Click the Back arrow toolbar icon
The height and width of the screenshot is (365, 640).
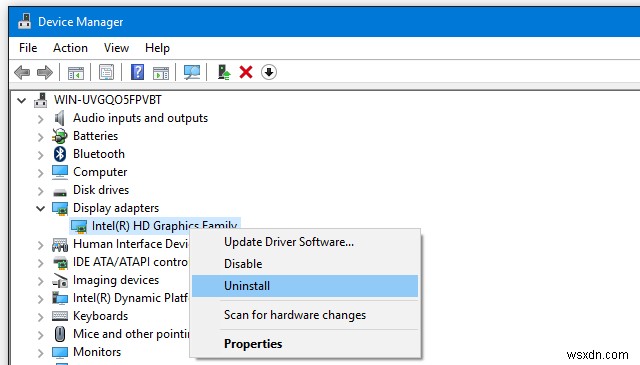(x=22, y=73)
